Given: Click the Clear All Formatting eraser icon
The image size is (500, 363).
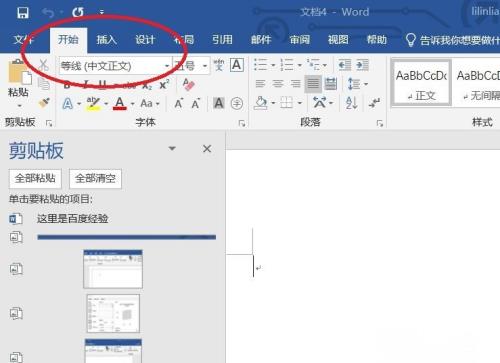Looking at the screenshot, I should click(189, 85).
